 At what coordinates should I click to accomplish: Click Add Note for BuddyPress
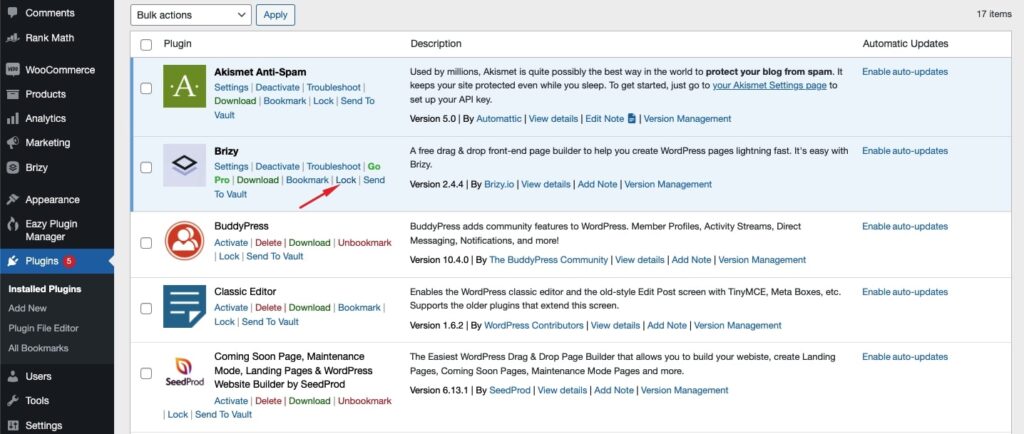(691, 260)
